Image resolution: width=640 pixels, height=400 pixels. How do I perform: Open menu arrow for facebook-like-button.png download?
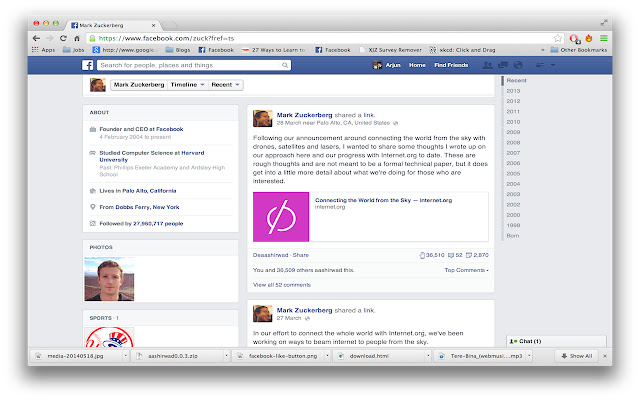click(327, 356)
